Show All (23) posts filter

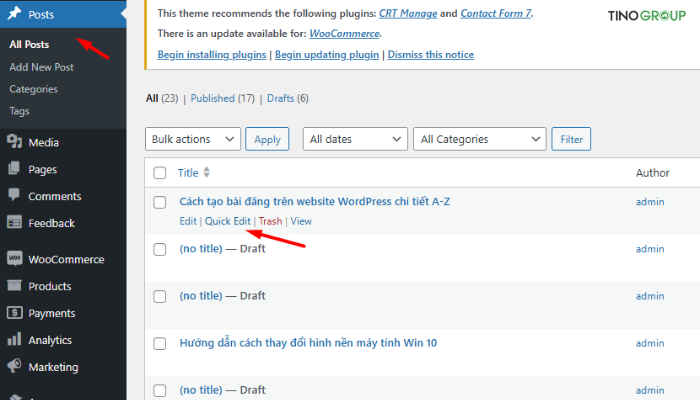tap(162, 98)
